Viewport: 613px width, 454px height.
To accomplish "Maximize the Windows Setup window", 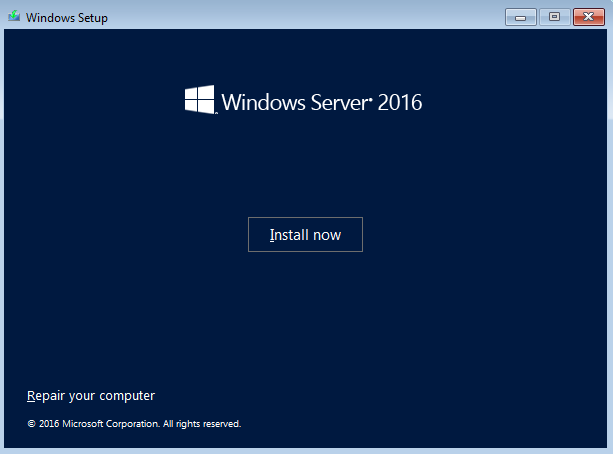I will coord(554,17).
